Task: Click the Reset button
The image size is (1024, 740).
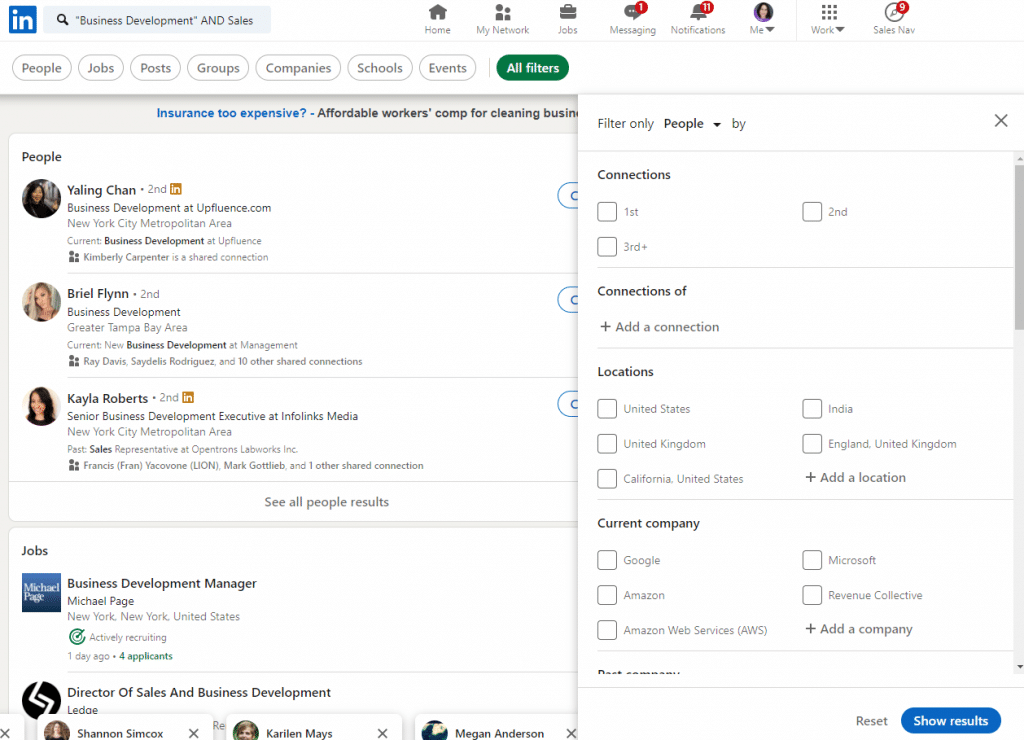Action: click(x=871, y=721)
